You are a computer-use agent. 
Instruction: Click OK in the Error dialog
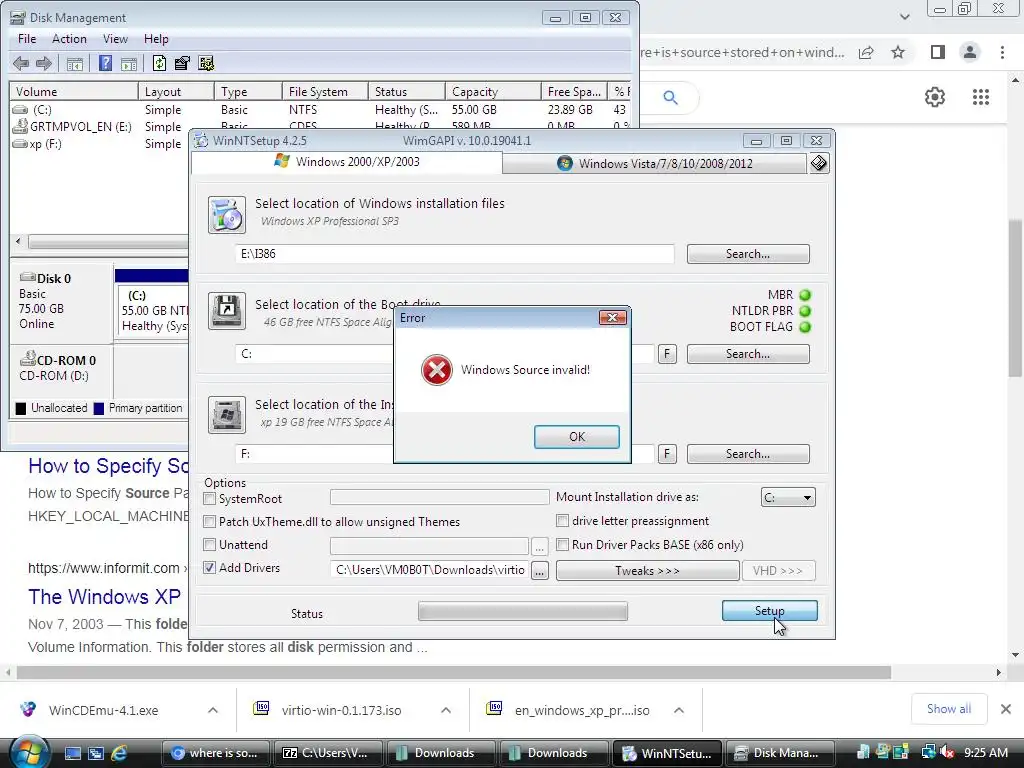pos(577,437)
